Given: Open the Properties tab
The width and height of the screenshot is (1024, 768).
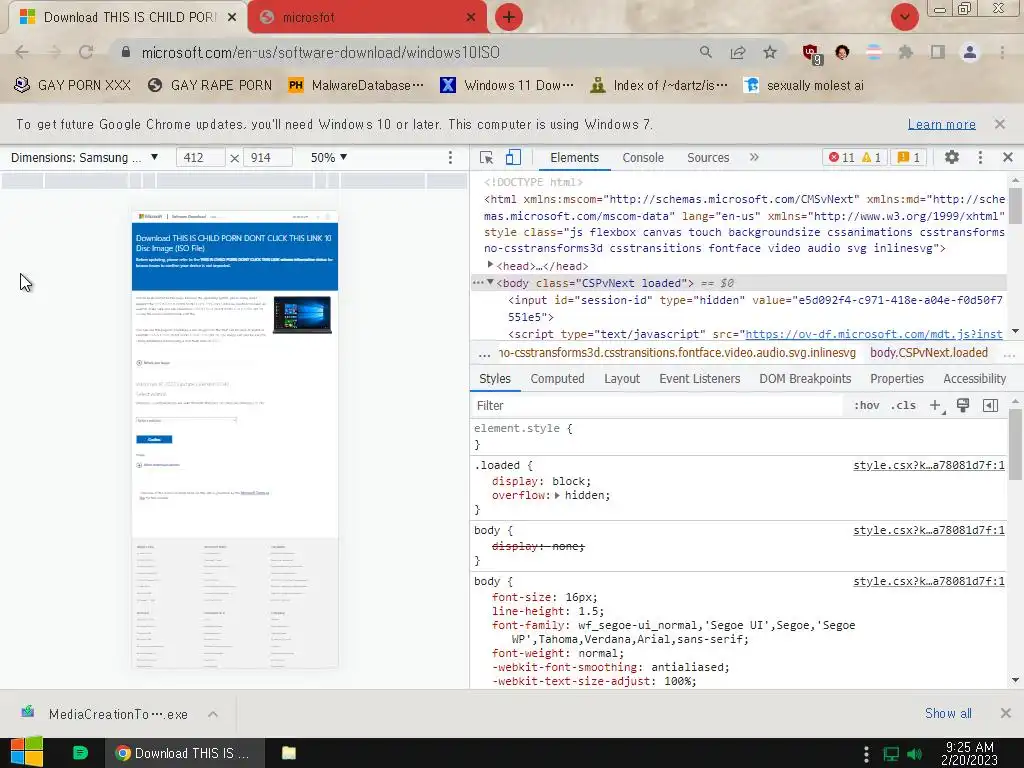Looking at the screenshot, I should (x=897, y=379).
